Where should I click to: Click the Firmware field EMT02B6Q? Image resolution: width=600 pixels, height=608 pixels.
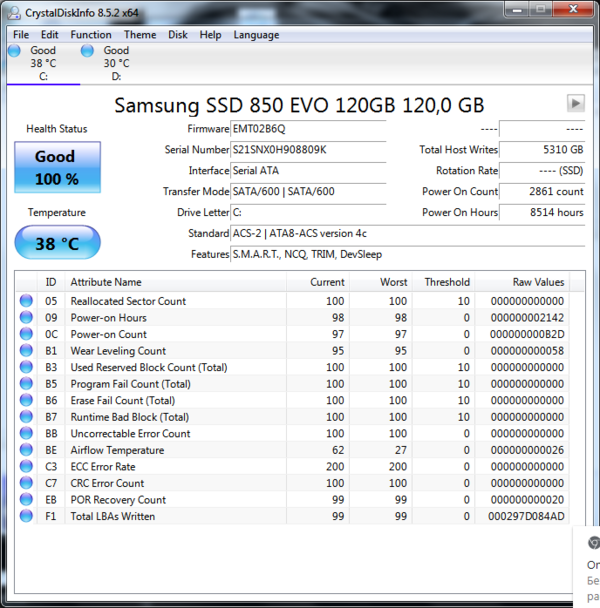[x=308, y=129]
